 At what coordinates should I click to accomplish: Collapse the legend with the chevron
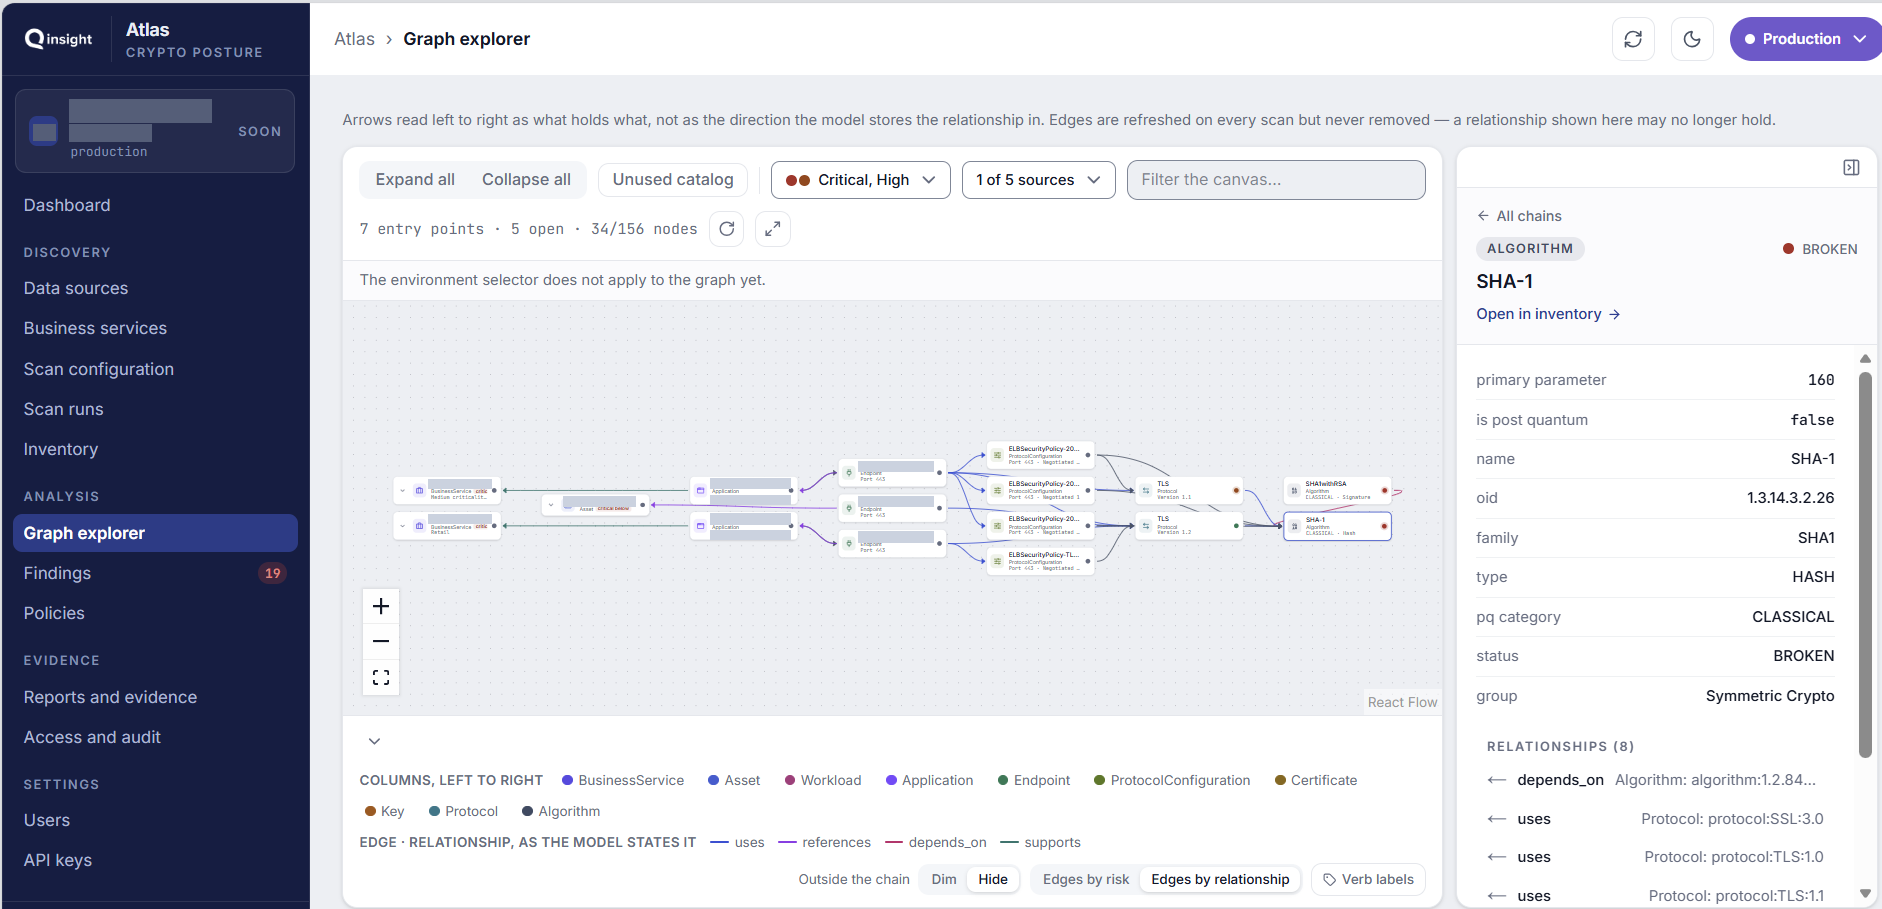click(374, 741)
